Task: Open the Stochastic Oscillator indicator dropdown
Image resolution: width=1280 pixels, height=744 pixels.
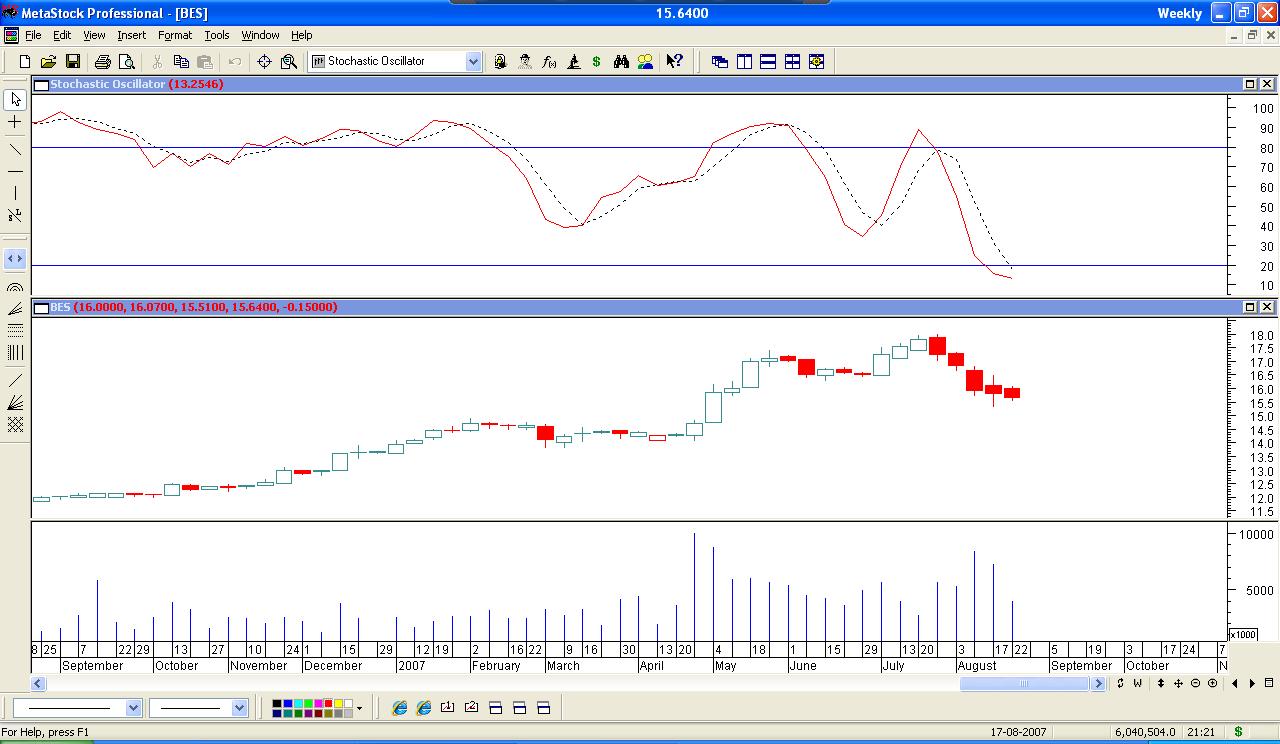Action: click(x=473, y=61)
